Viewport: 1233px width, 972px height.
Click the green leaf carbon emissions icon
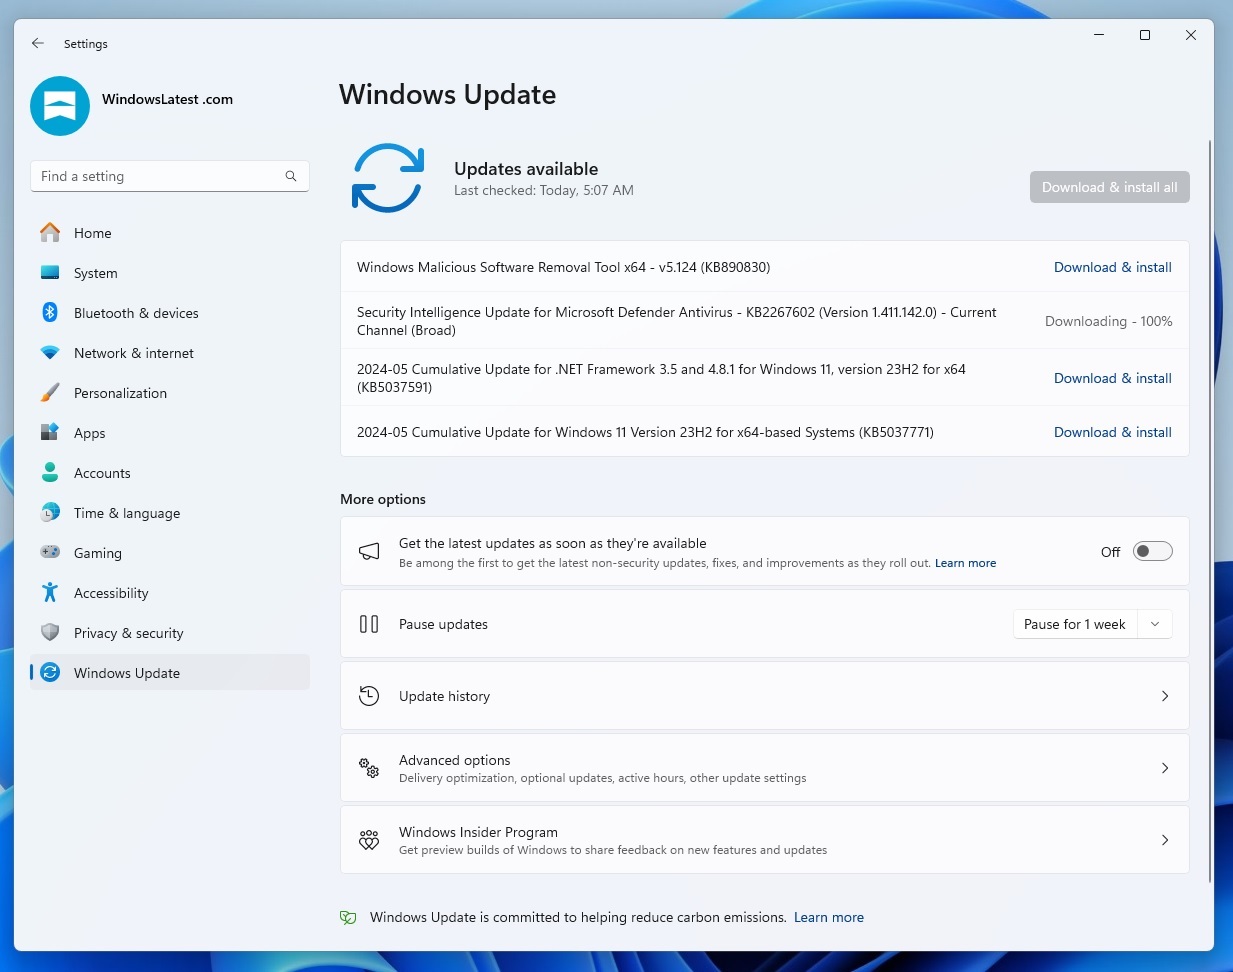[348, 917]
